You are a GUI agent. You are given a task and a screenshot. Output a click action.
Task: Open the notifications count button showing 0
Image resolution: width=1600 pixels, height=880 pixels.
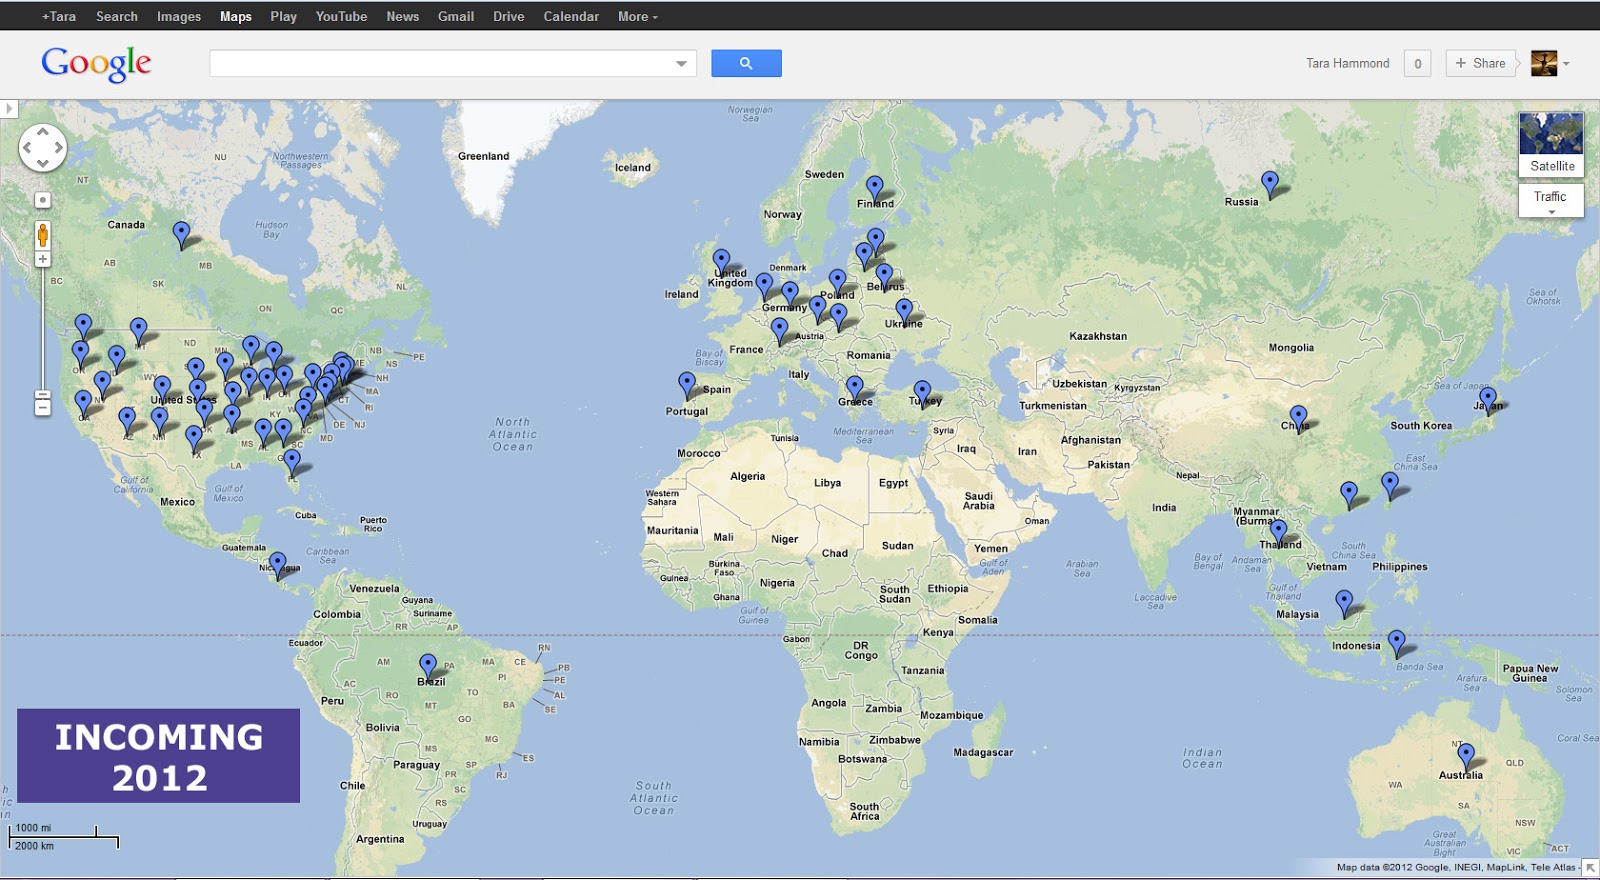point(1417,63)
